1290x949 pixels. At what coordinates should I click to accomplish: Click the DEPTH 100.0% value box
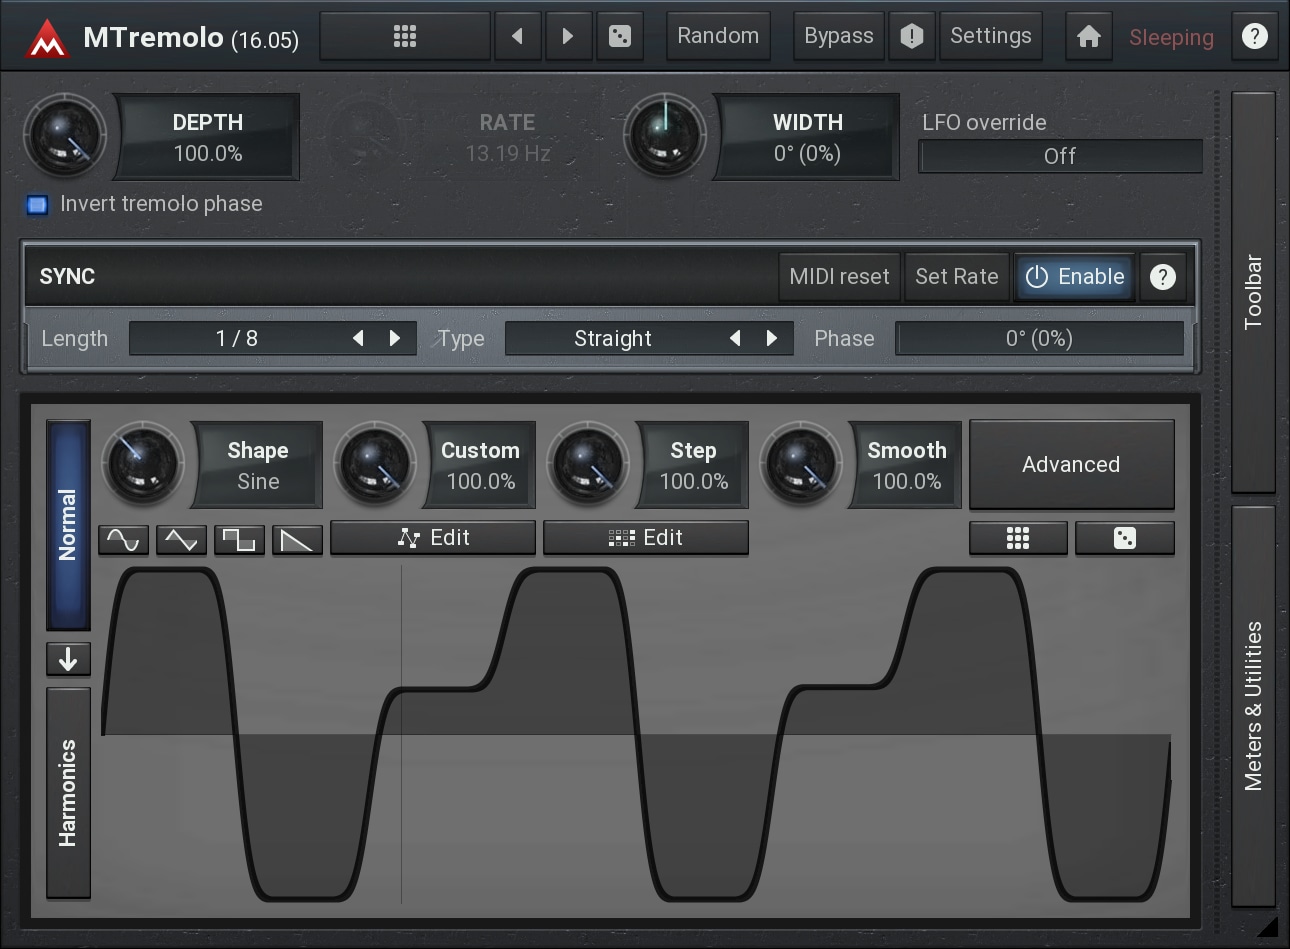208,138
